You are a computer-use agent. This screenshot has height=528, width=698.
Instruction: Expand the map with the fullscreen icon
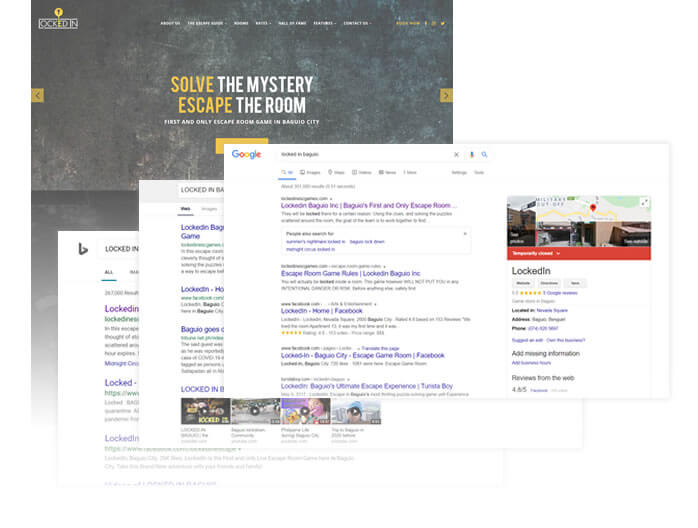pyautogui.click(x=644, y=203)
